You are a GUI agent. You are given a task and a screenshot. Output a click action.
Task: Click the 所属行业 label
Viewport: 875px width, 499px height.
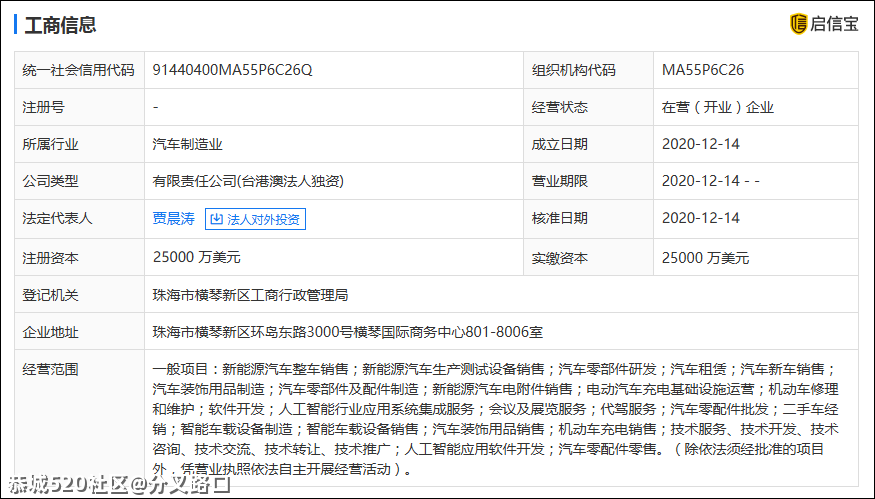[x=50, y=145]
